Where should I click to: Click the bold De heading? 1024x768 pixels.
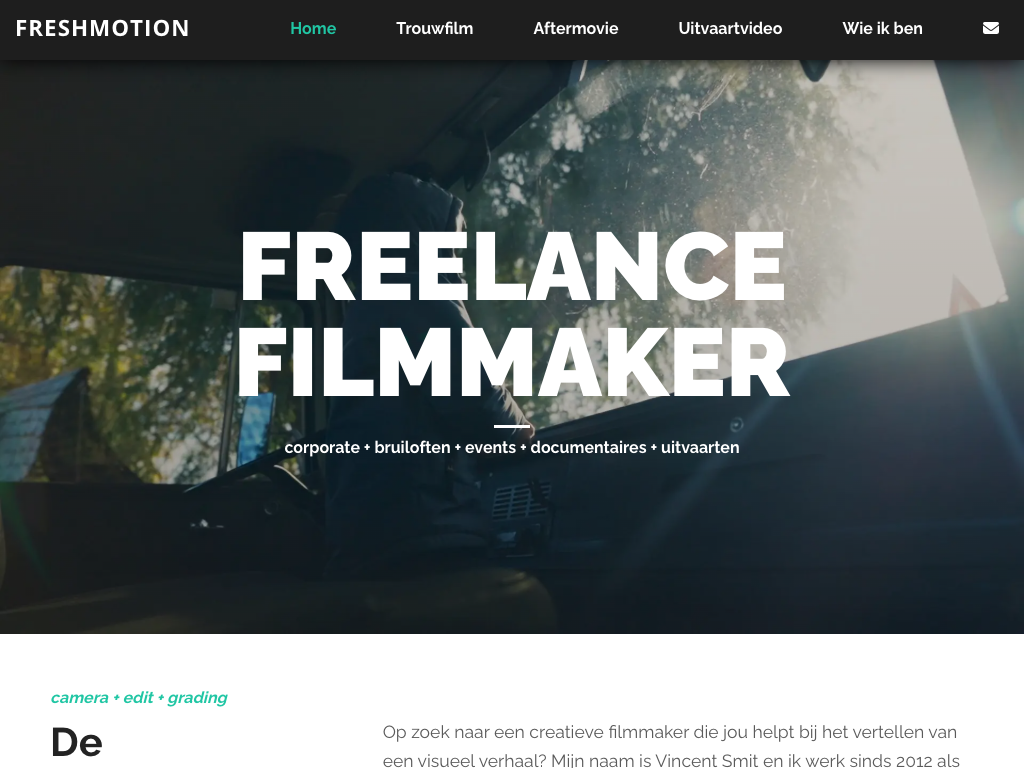pyautogui.click(x=77, y=743)
